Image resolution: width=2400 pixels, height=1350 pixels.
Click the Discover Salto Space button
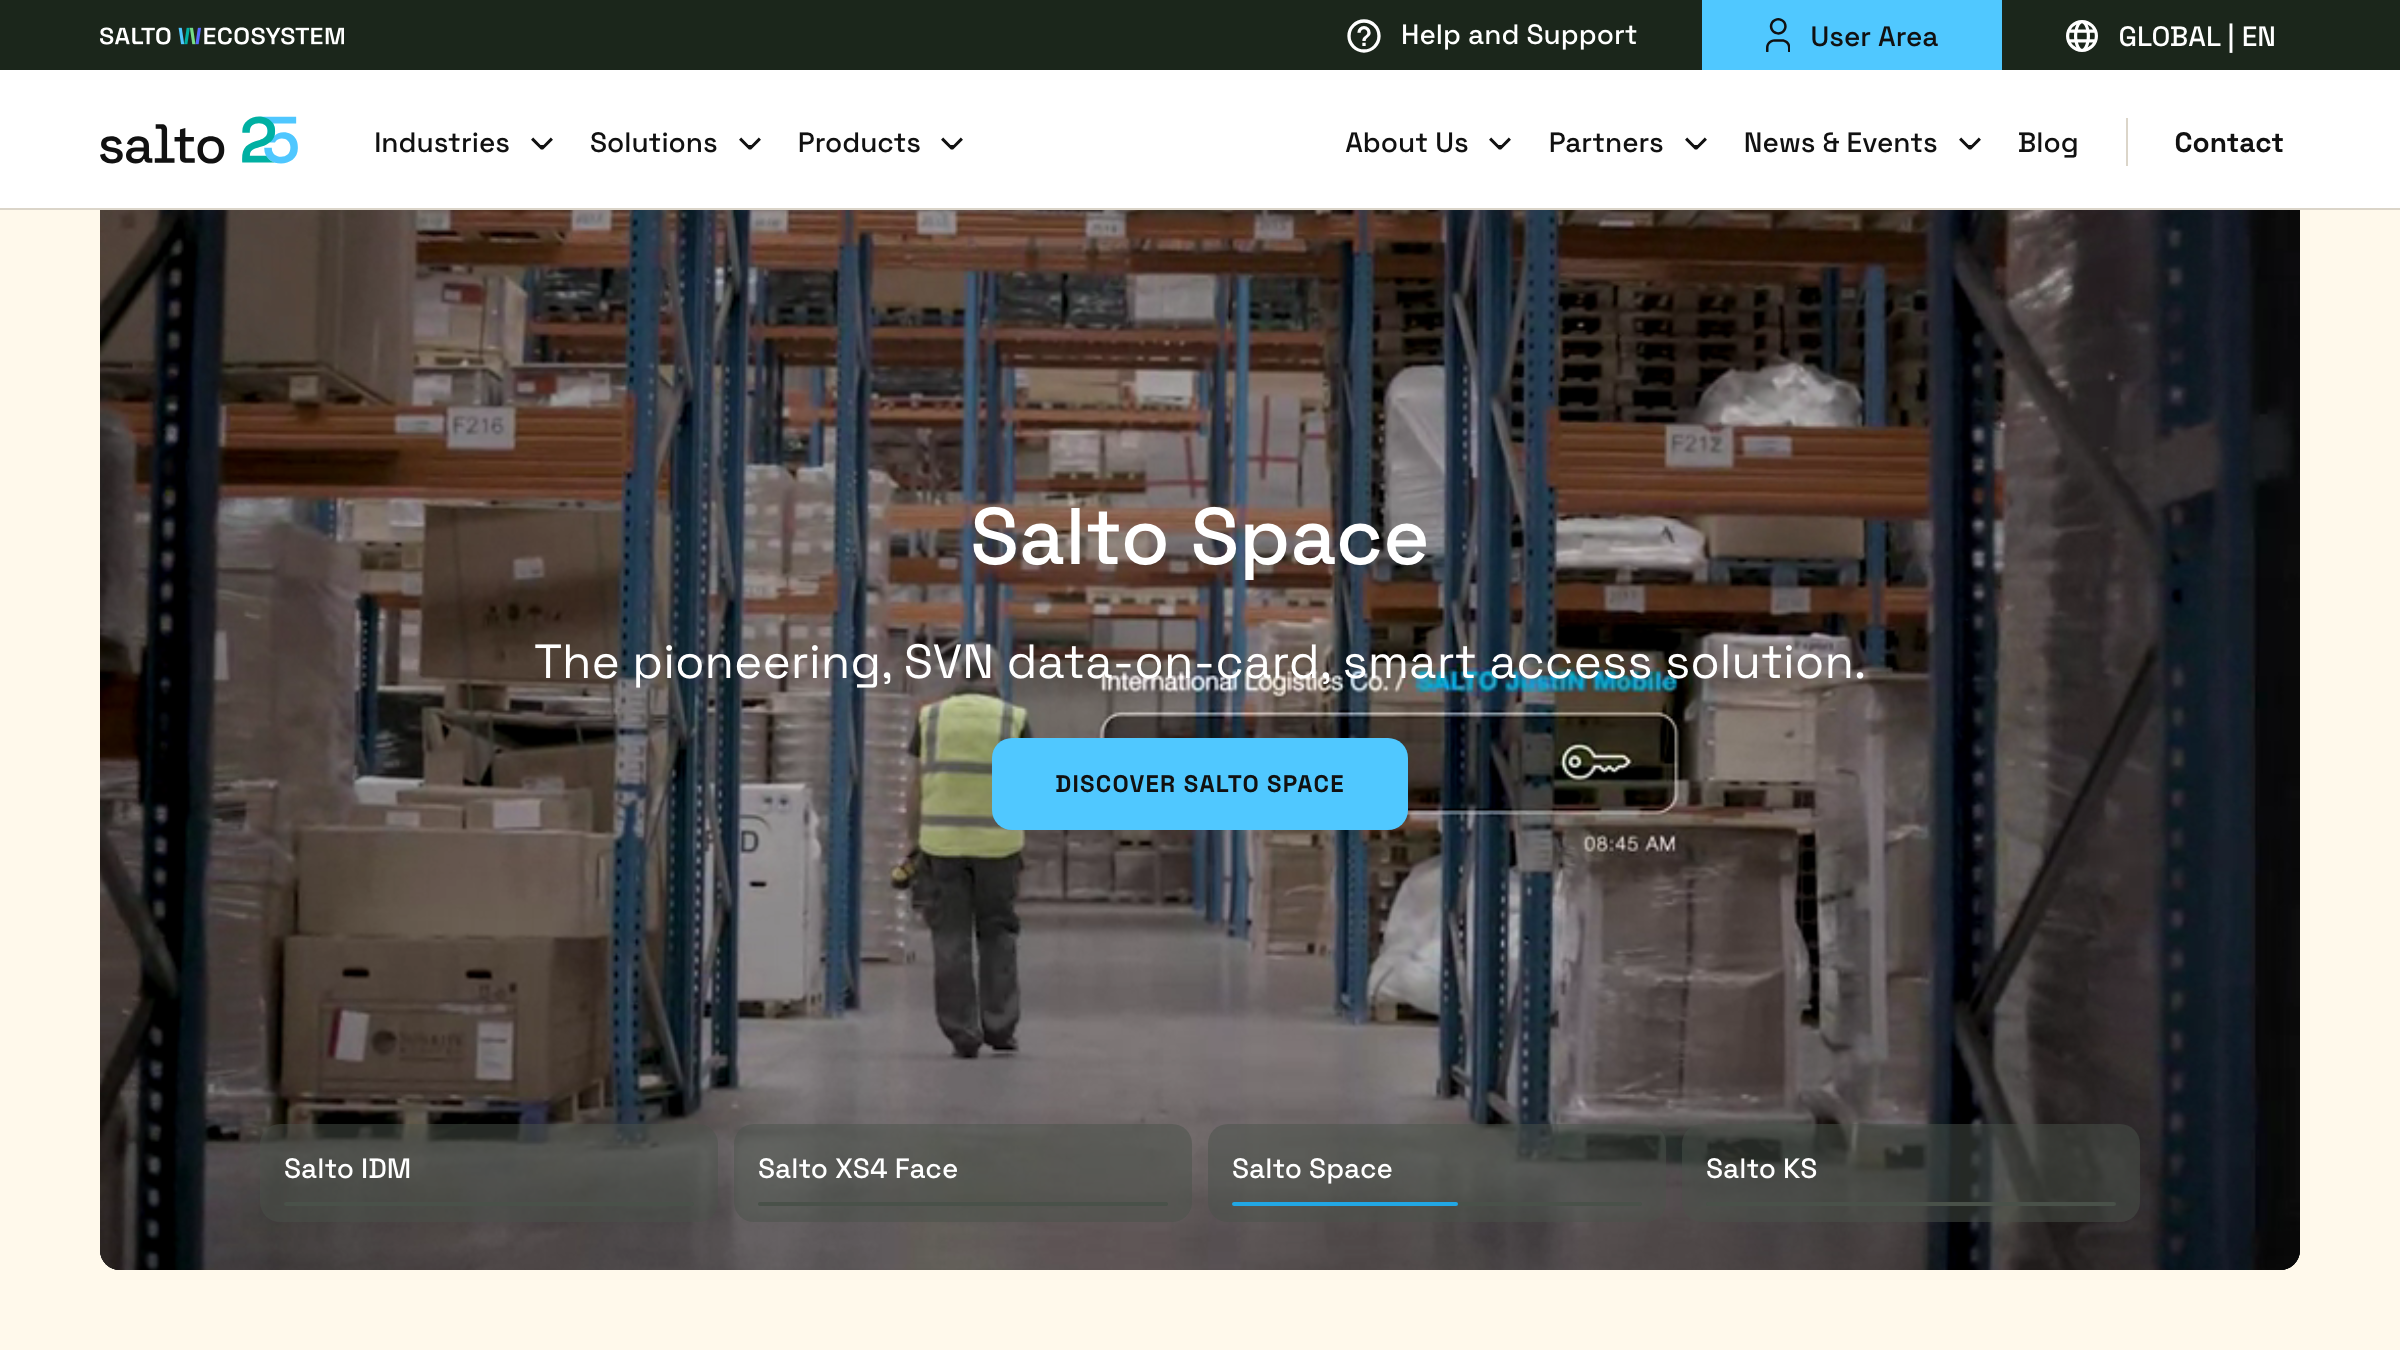pos(1199,783)
